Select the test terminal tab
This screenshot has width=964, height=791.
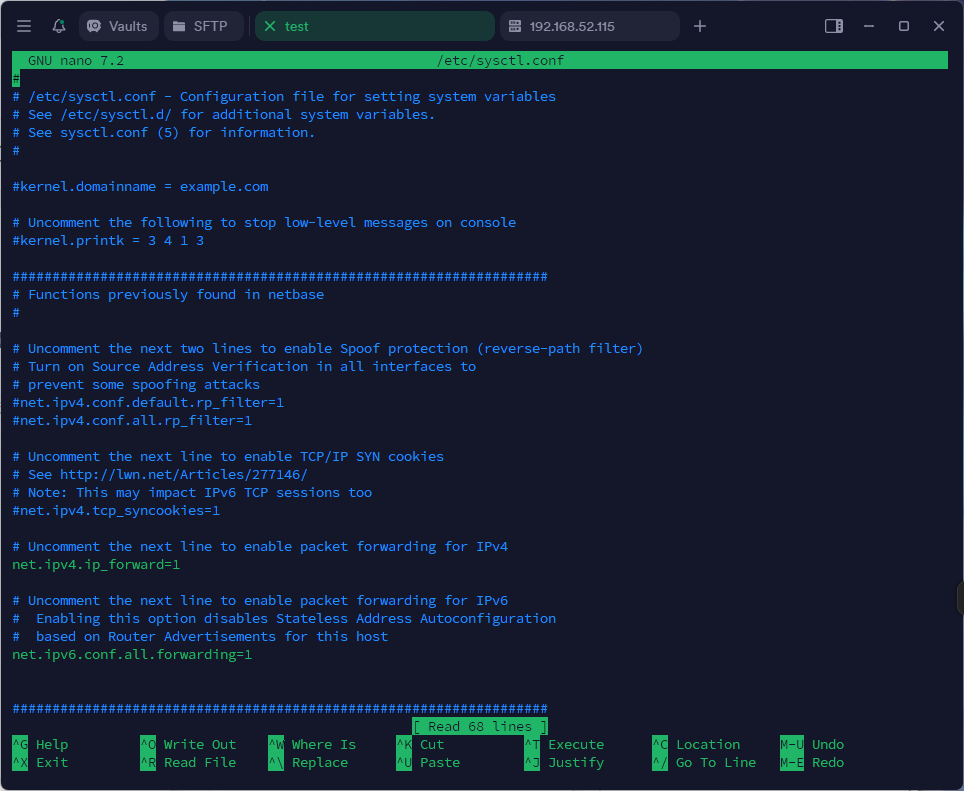pos(375,27)
